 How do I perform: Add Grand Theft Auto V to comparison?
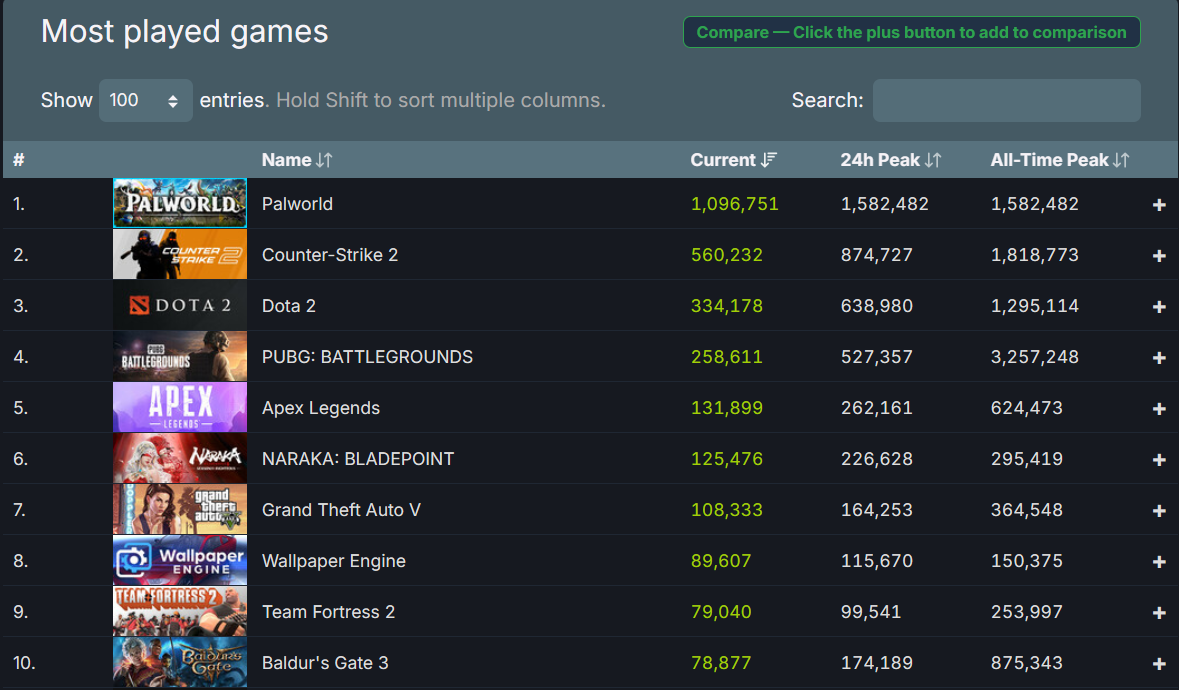[1159, 510]
